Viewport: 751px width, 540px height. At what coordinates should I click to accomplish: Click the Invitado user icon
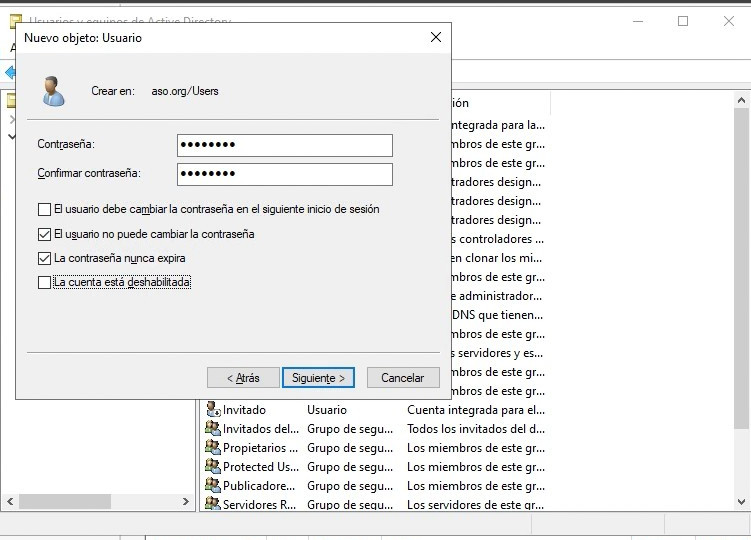coord(212,409)
